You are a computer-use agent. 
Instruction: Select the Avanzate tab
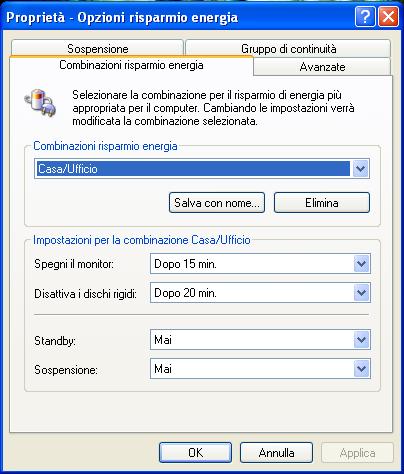[322, 66]
